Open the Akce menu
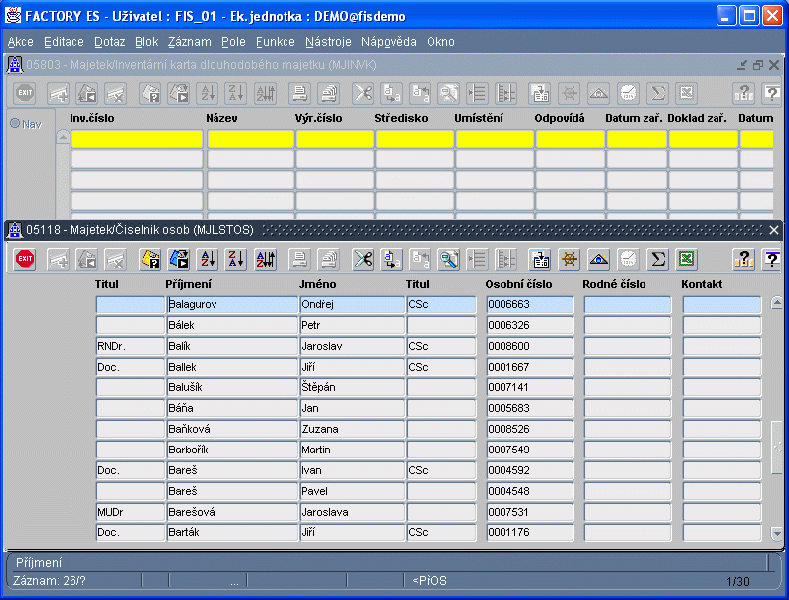The image size is (789, 600). [21, 42]
